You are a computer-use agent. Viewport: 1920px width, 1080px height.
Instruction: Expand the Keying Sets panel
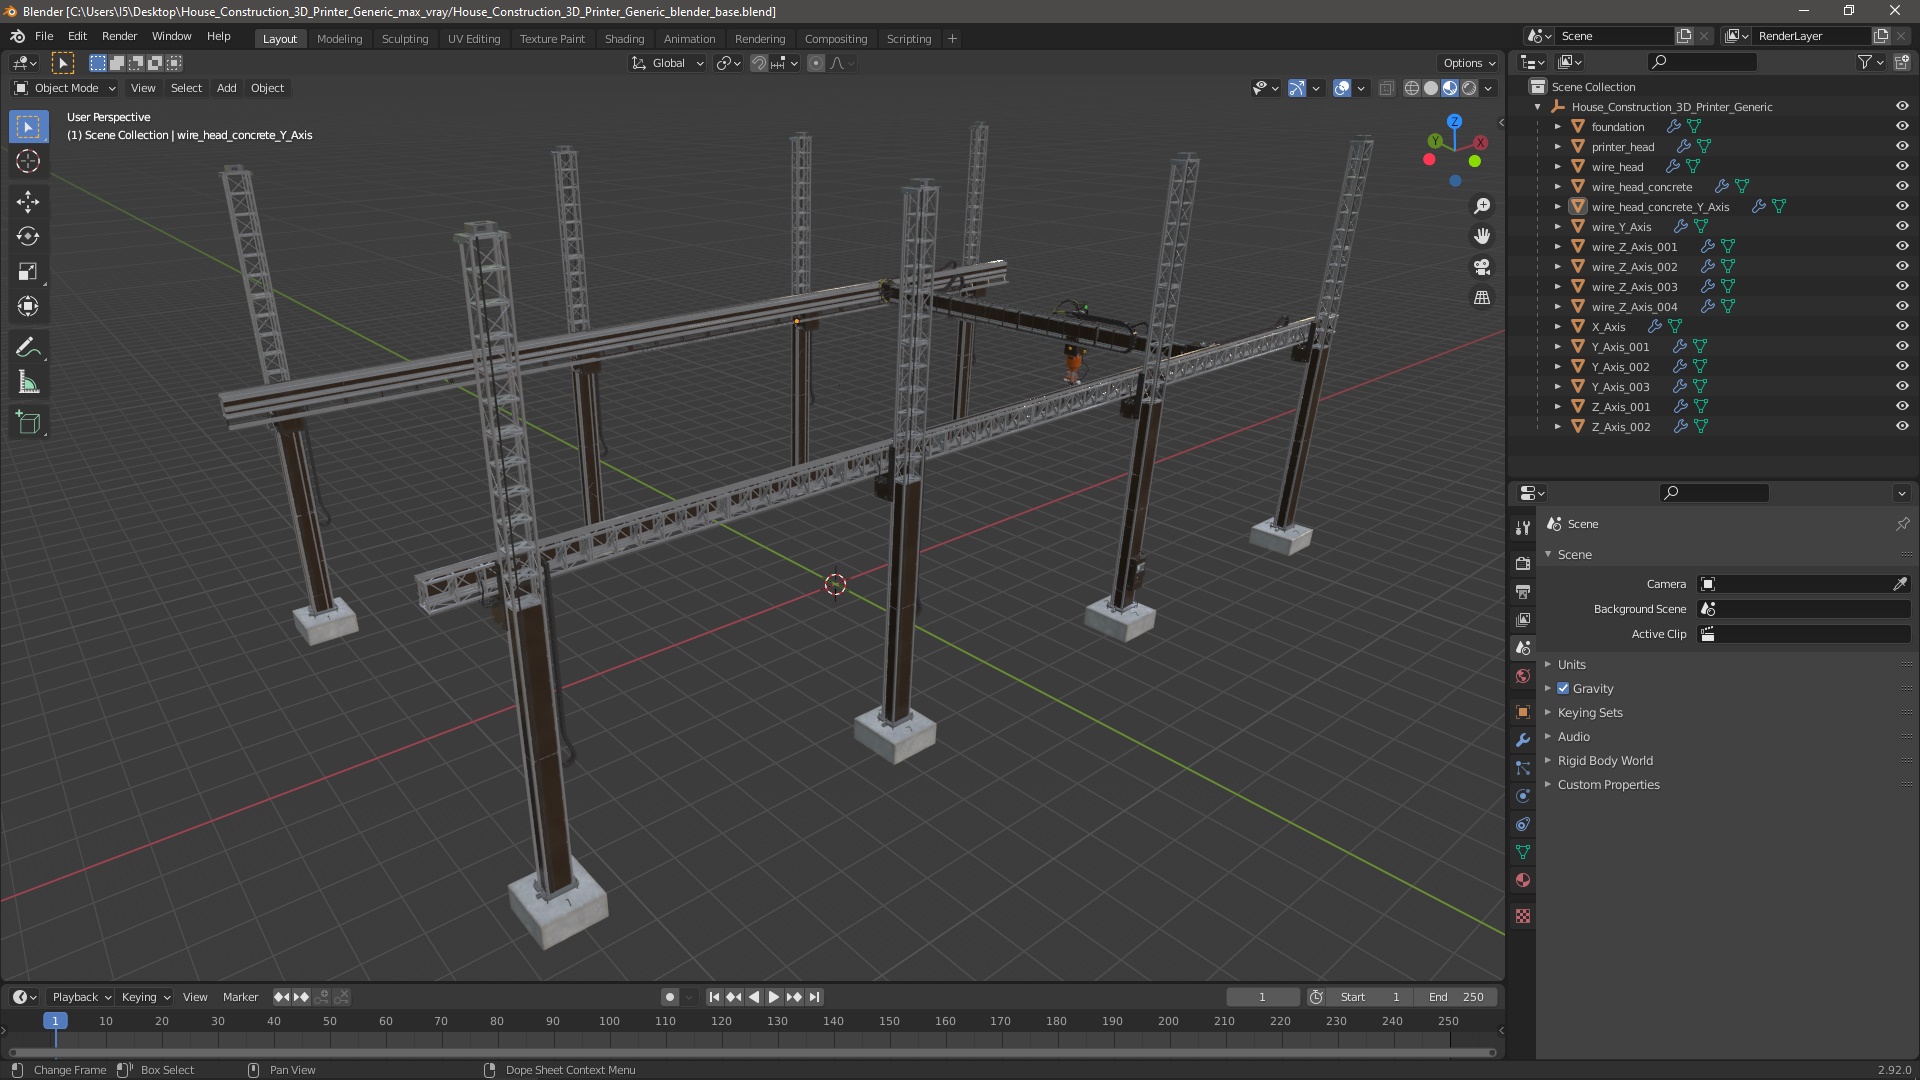1589,712
